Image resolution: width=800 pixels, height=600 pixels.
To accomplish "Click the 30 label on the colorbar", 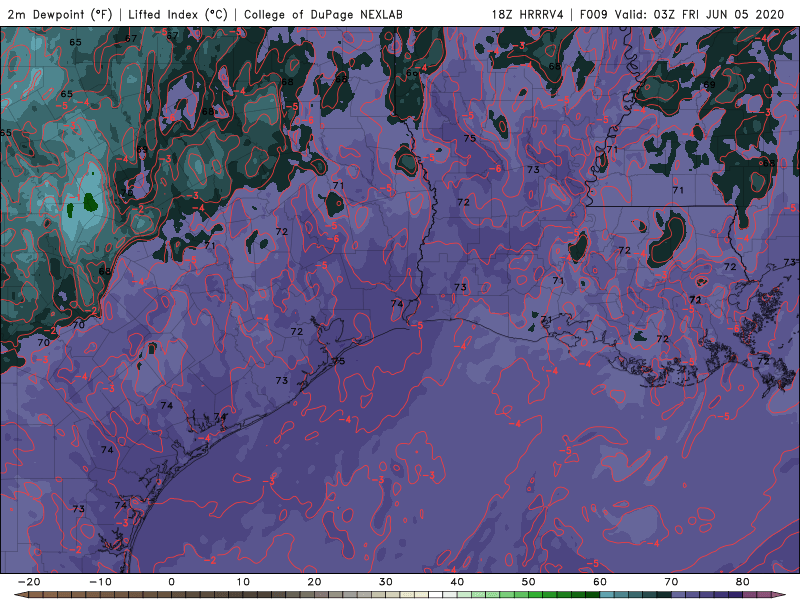I will tap(386, 582).
